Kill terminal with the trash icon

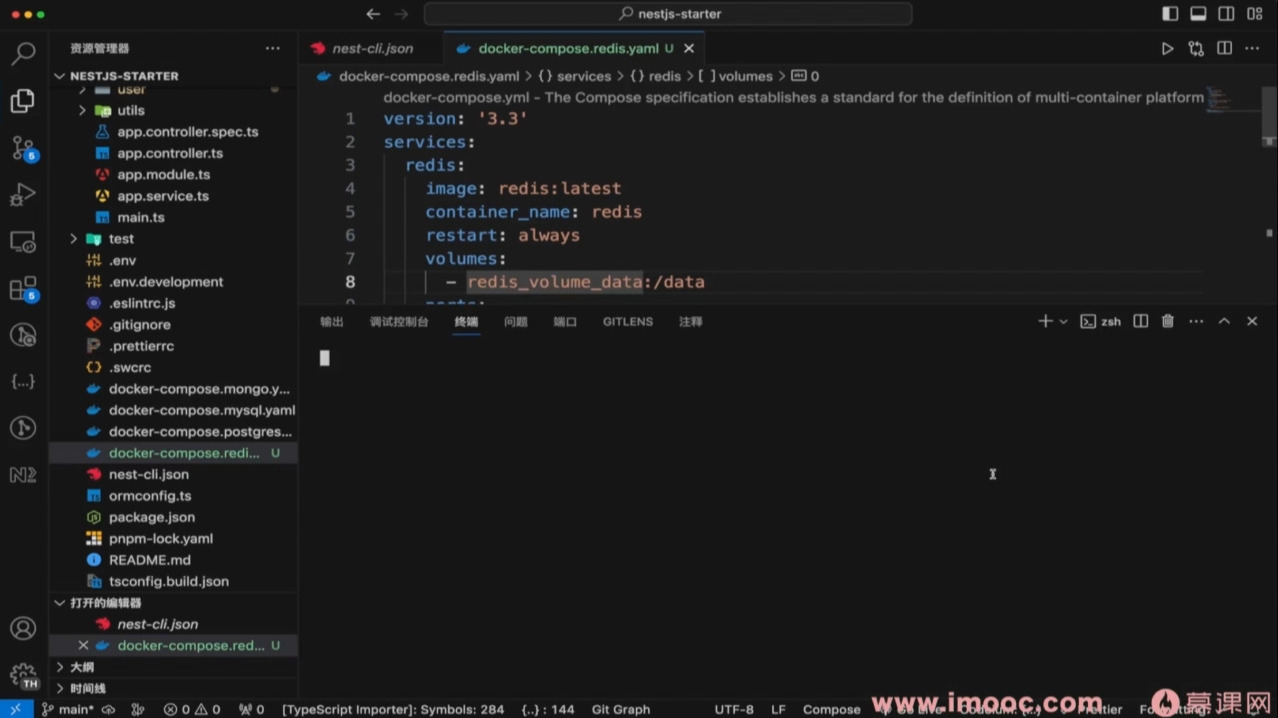tap(1168, 321)
